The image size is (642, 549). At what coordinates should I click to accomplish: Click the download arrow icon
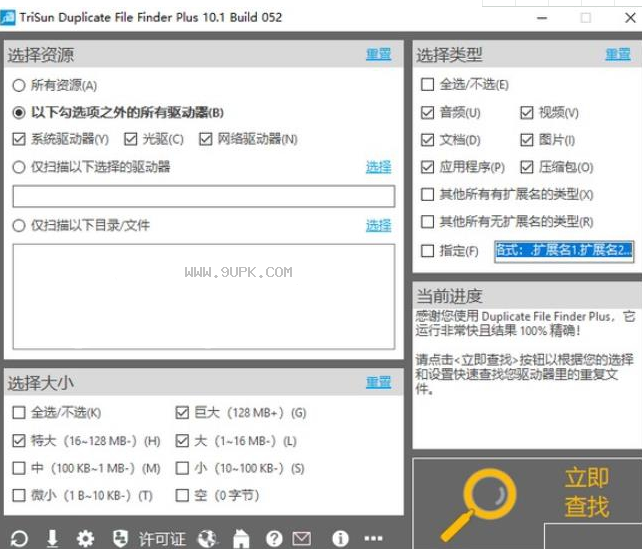click(x=52, y=538)
